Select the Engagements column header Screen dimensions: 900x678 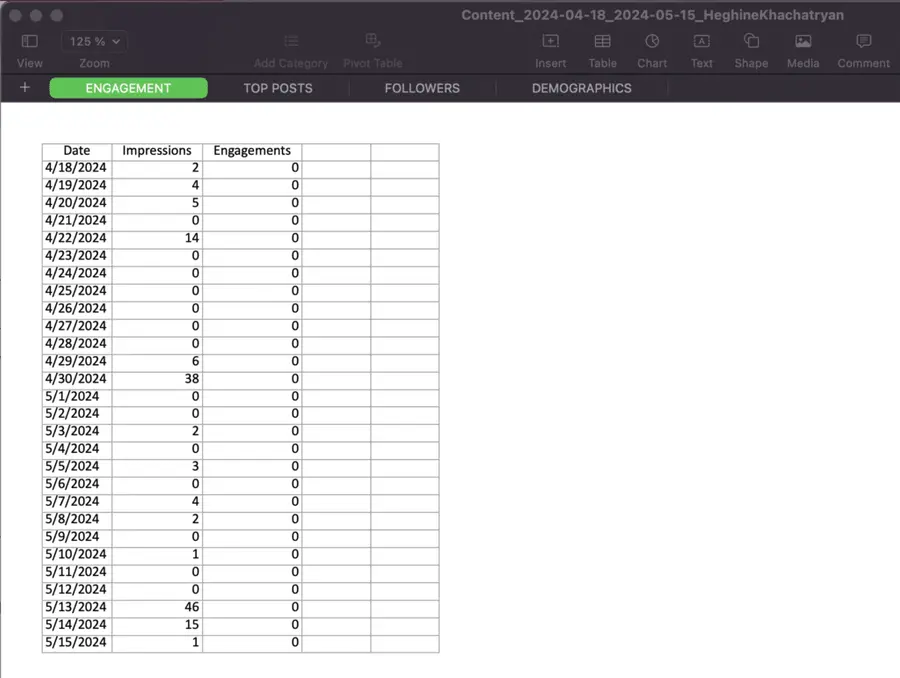[x=252, y=150]
